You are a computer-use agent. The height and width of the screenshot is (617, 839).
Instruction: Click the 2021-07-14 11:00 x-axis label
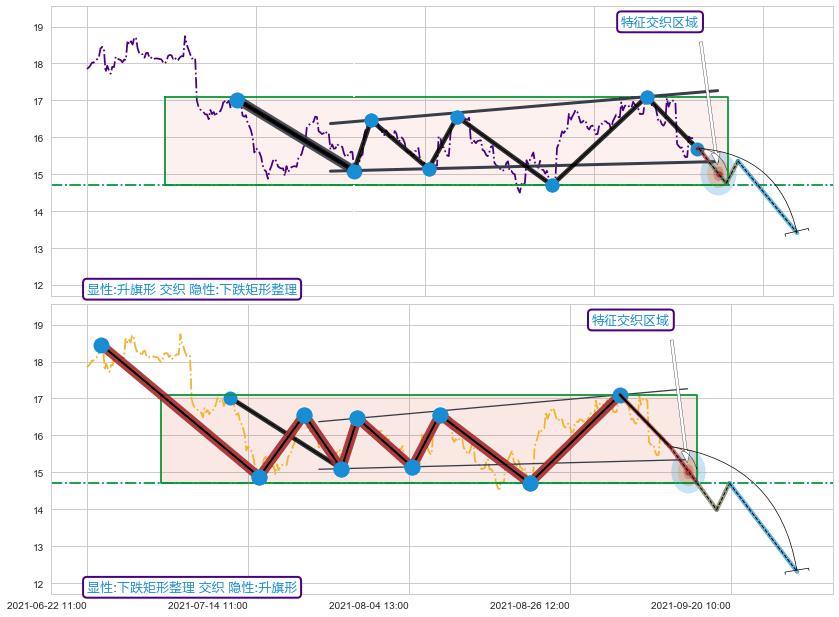click(207, 605)
